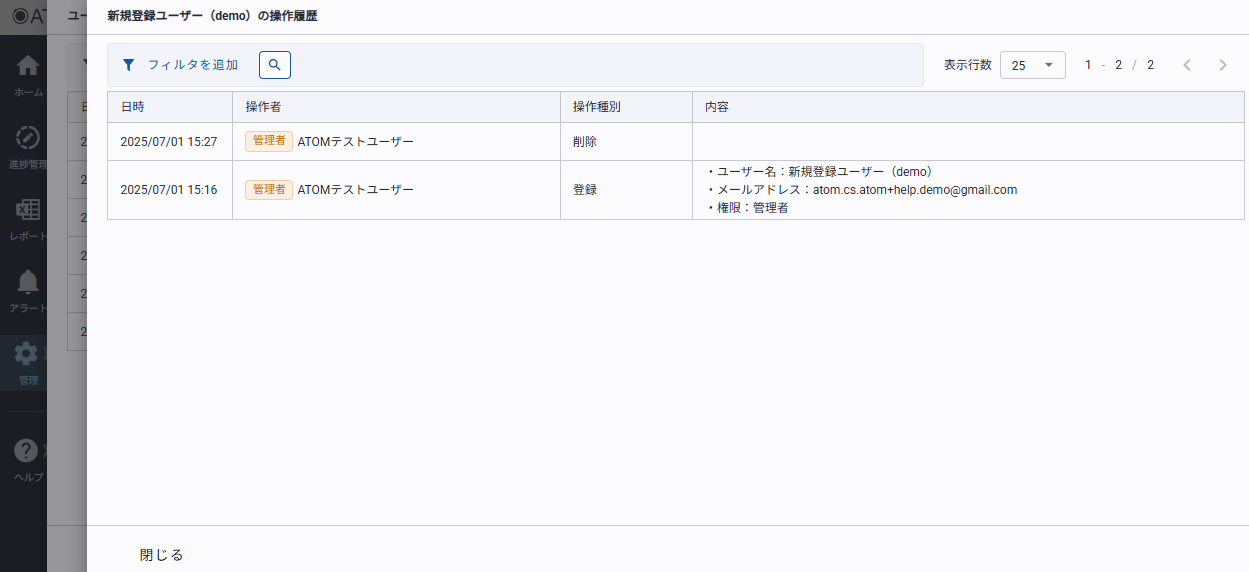Go to the previous page chevron
This screenshot has width=1249, height=572.
click(x=1187, y=65)
